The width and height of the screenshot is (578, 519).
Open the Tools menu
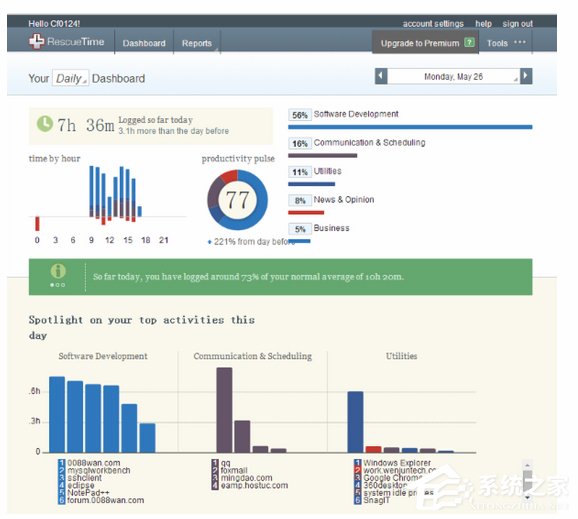[x=497, y=43]
